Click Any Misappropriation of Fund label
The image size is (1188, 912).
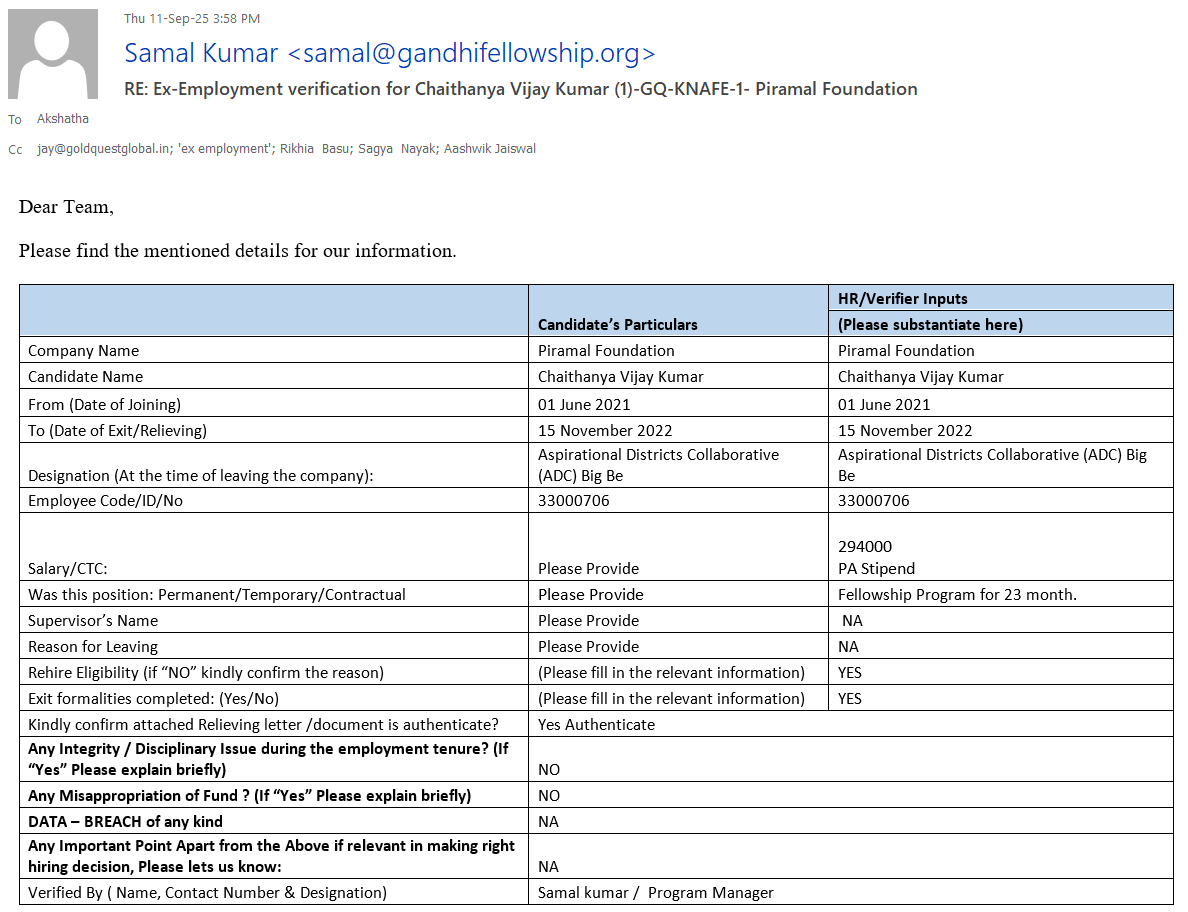click(249, 795)
